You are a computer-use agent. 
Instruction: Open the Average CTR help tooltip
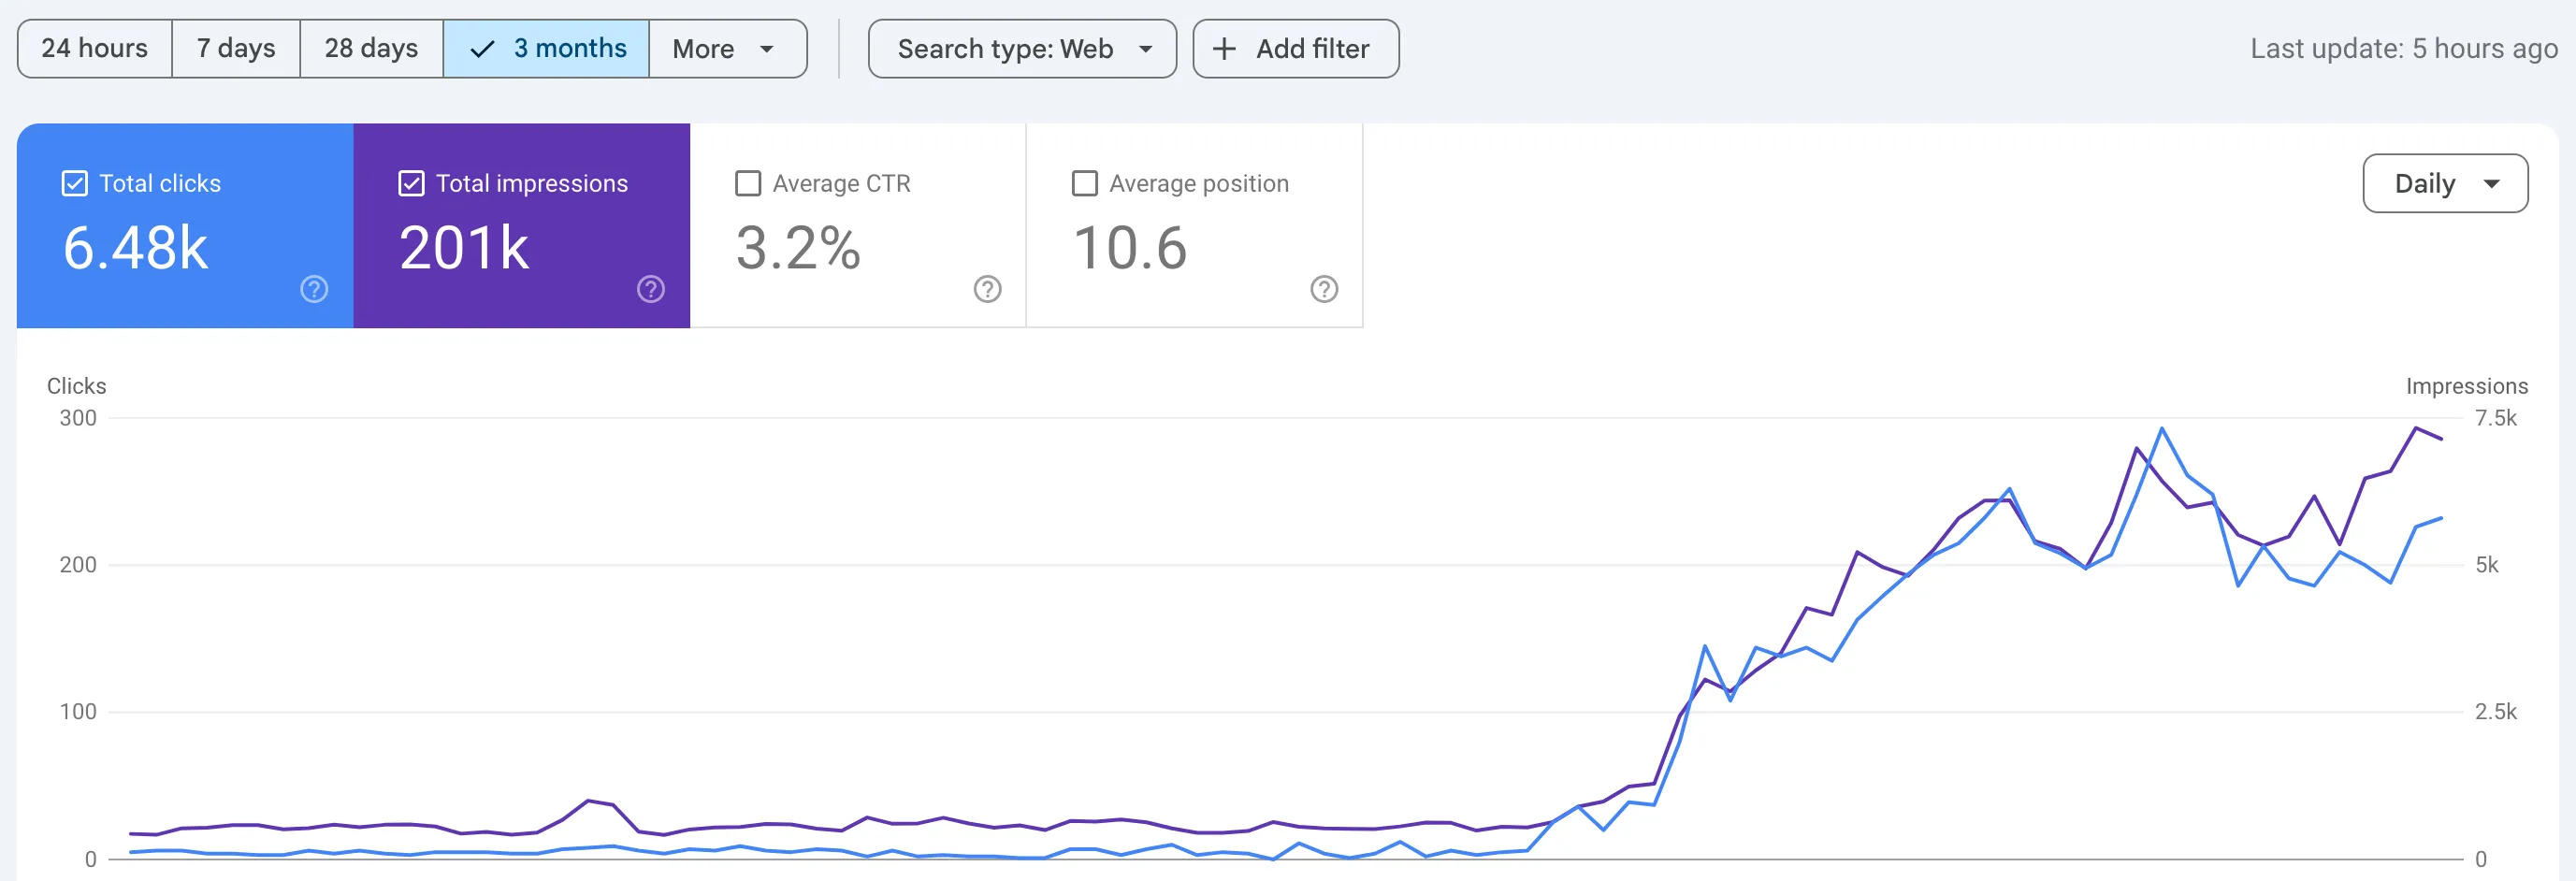986,289
